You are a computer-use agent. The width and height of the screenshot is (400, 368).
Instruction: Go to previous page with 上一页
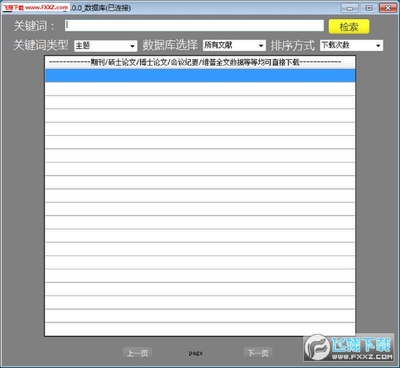tap(137, 353)
